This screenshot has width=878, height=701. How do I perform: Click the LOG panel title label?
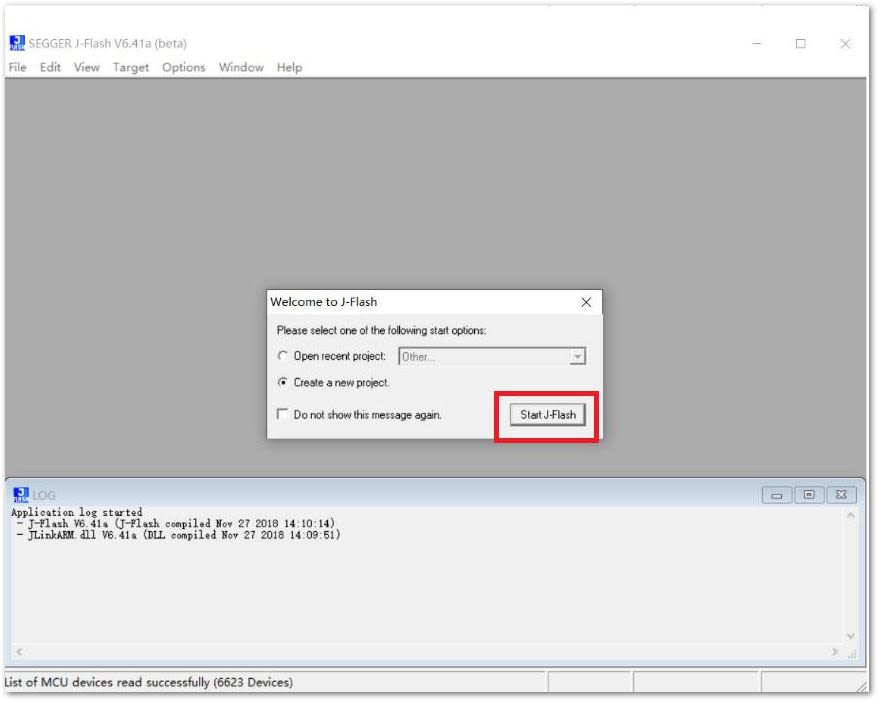[x=44, y=496]
